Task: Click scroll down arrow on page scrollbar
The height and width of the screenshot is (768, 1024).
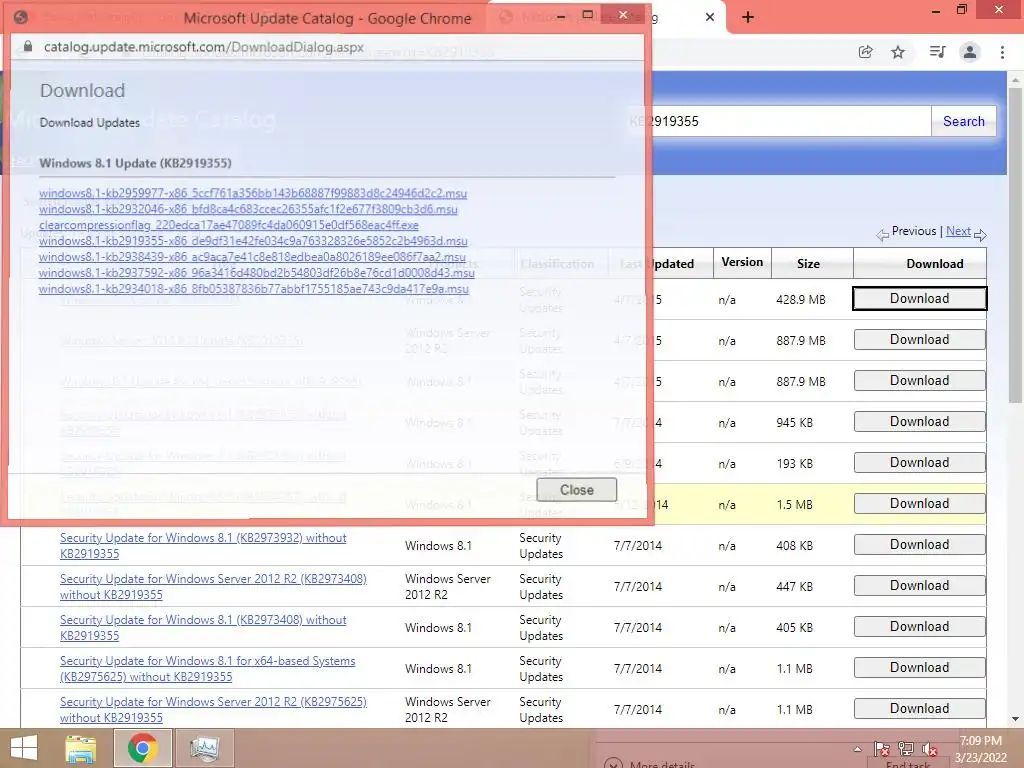Action: click(x=1016, y=719)
